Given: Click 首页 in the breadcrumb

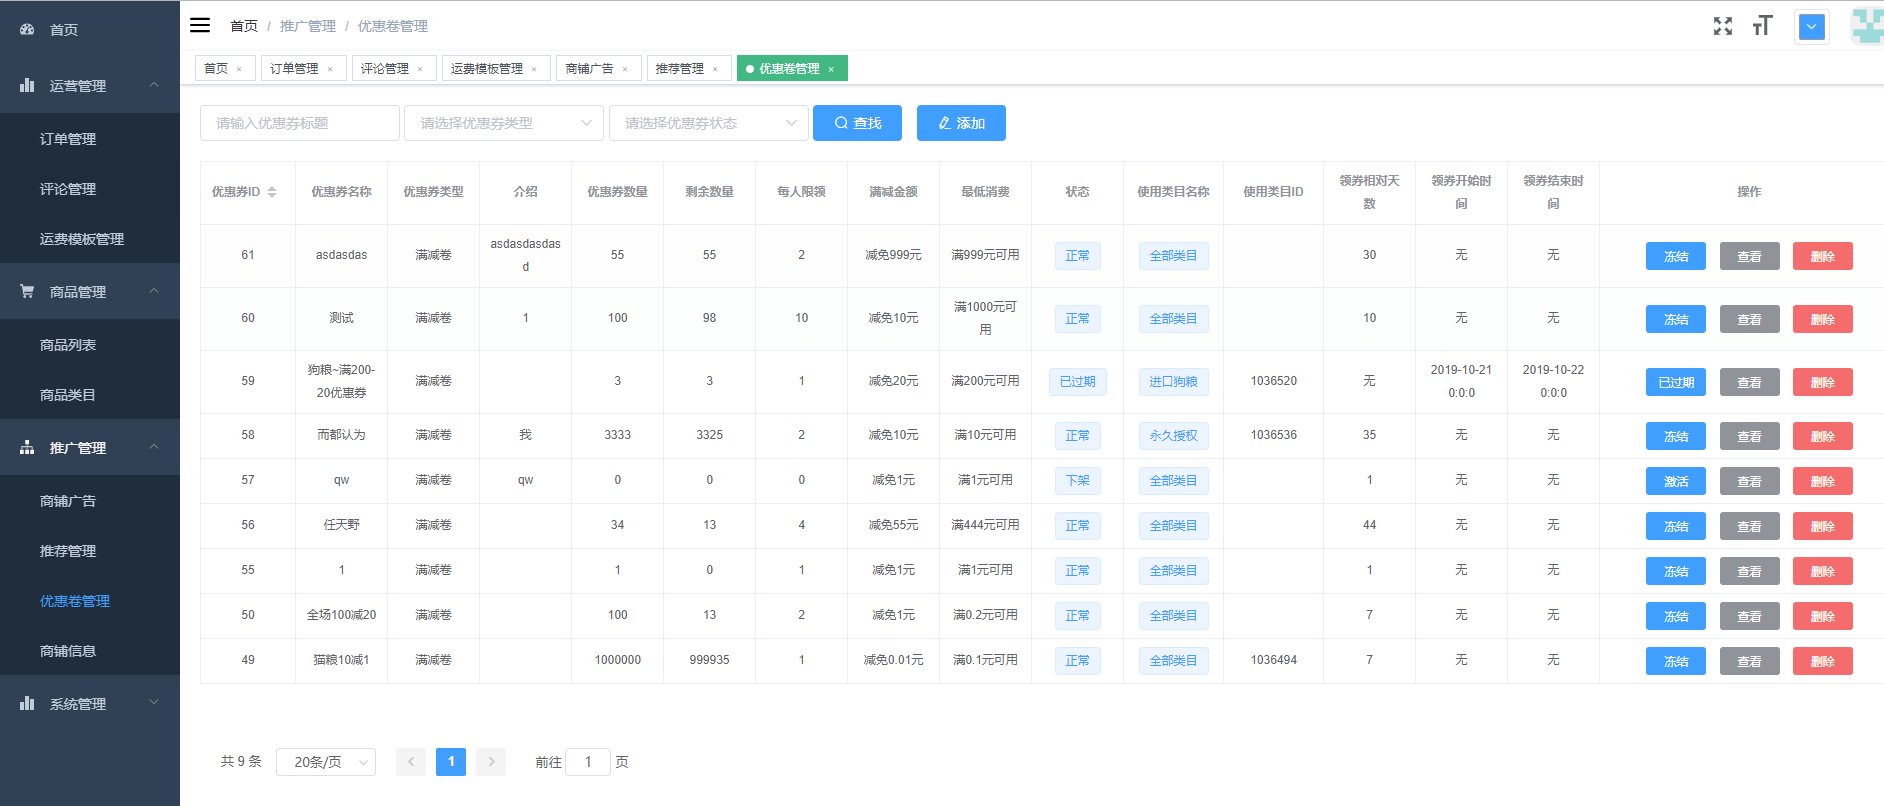Looking at the screenshot, I should click(x=243, y=26).
